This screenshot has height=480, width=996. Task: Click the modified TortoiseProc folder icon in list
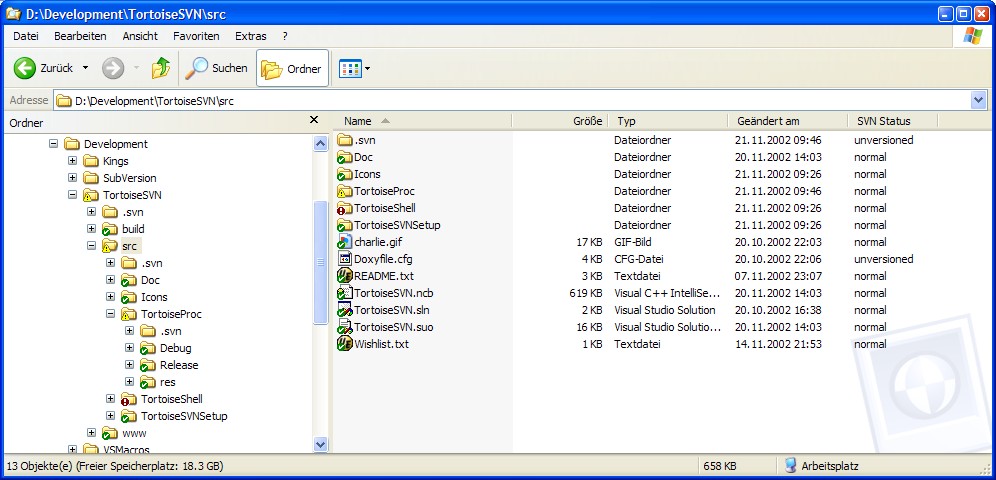coord(345,191)
